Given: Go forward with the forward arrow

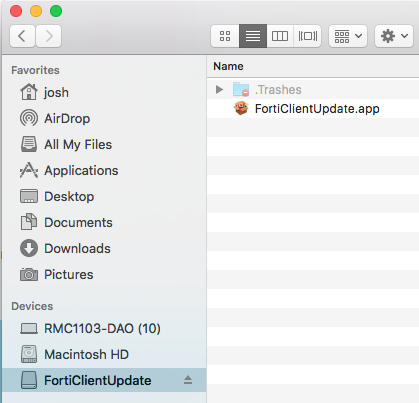Looking at the screenshot, I should [x=49, y=36].
